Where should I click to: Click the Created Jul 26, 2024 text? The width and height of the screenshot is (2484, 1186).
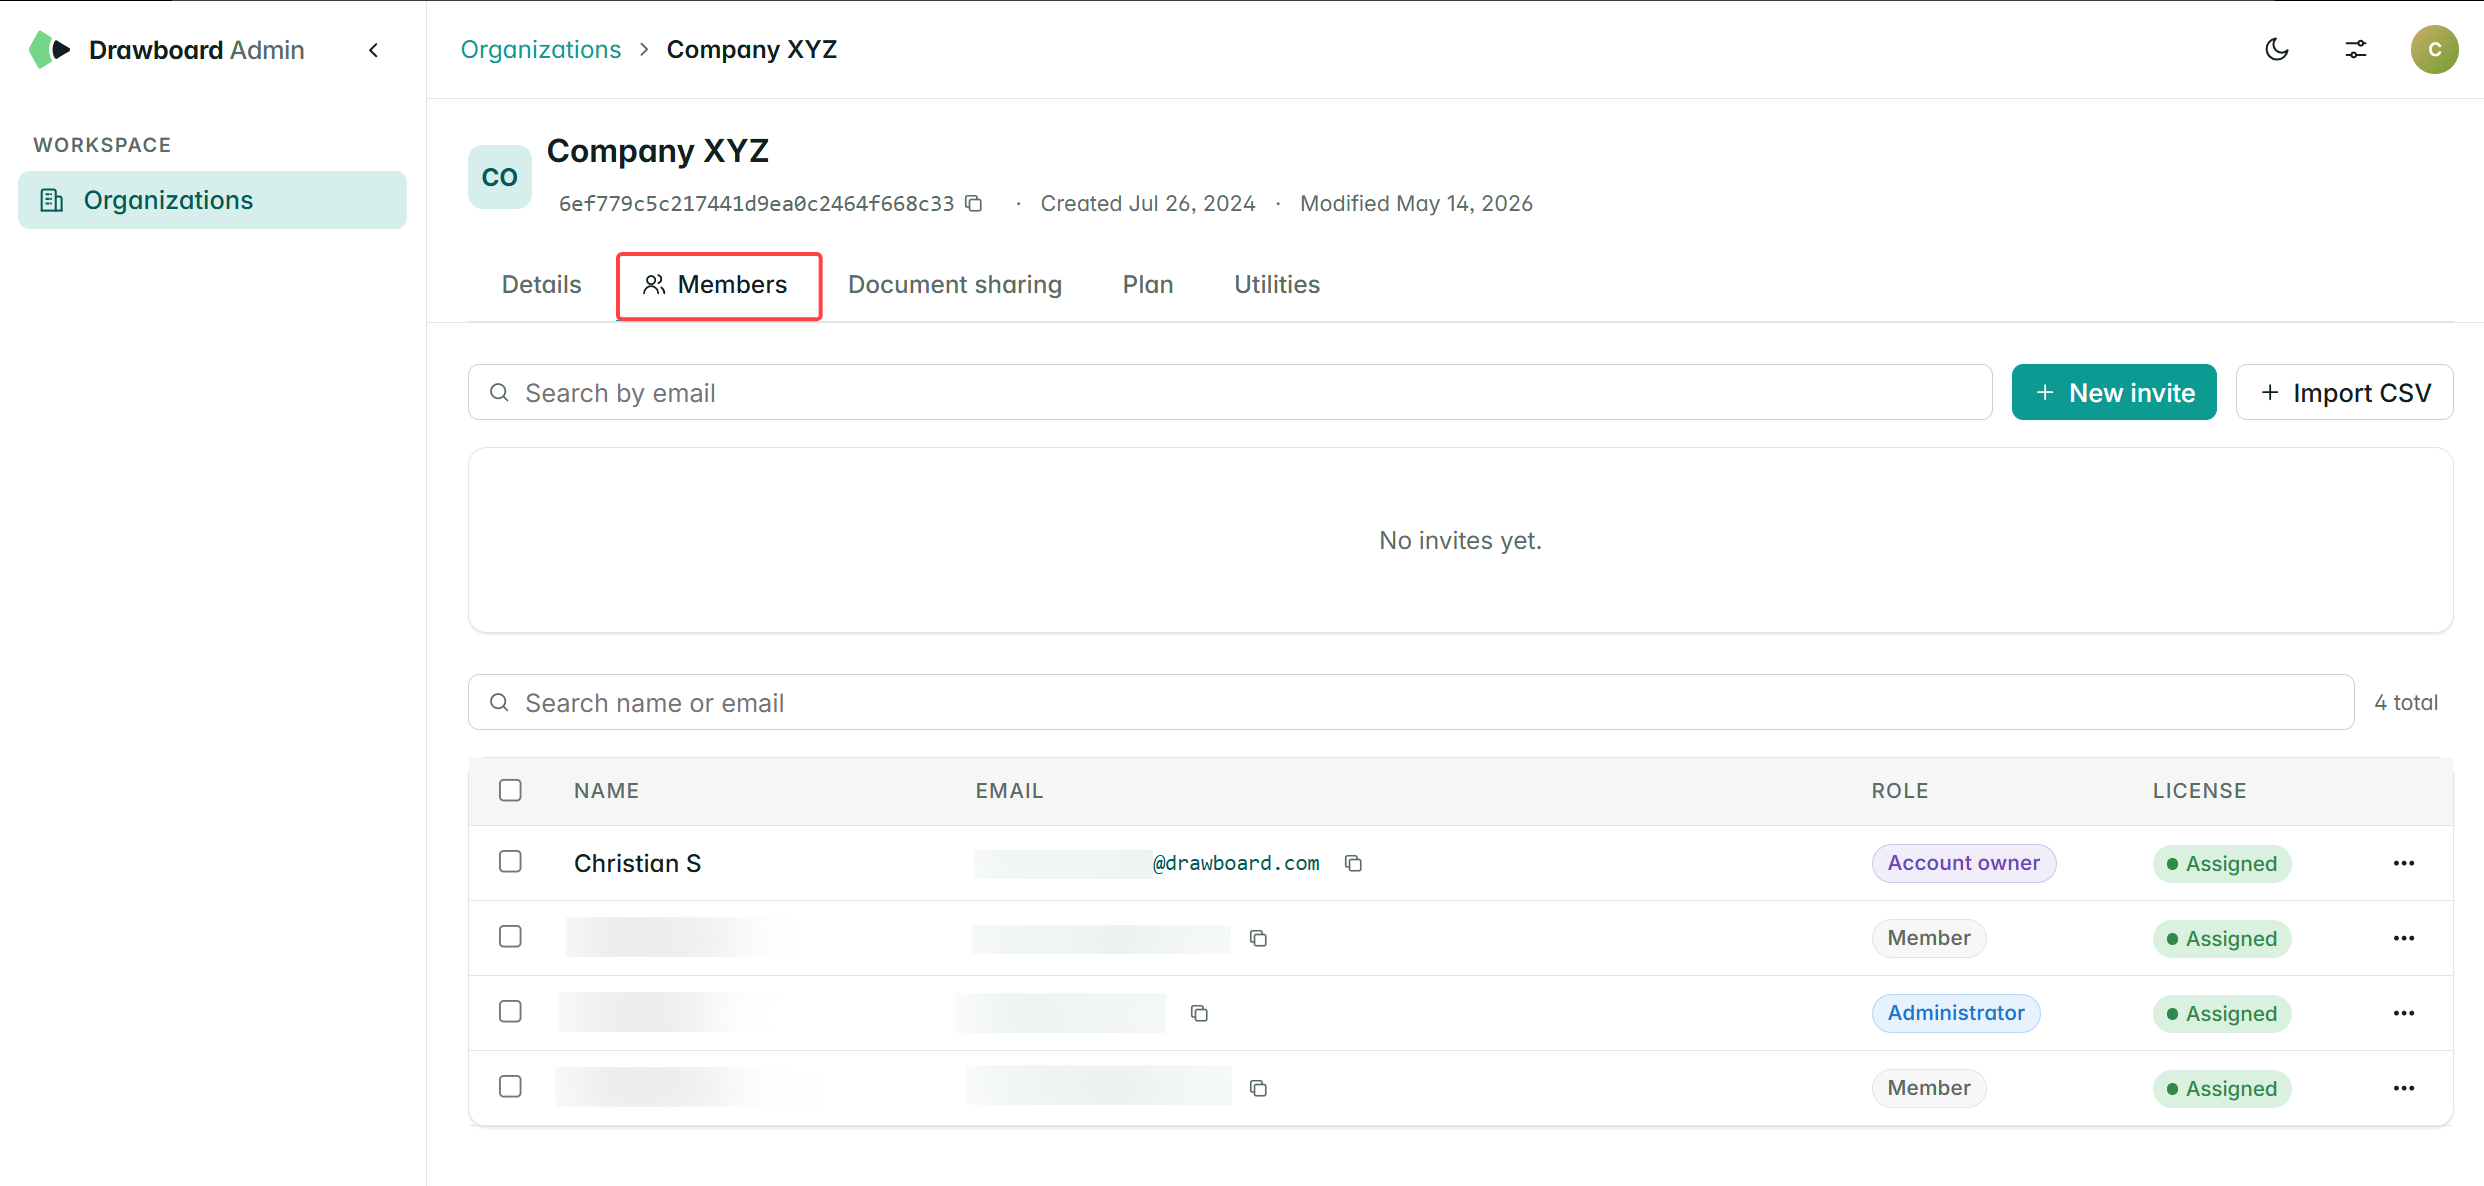[1148, 203]
